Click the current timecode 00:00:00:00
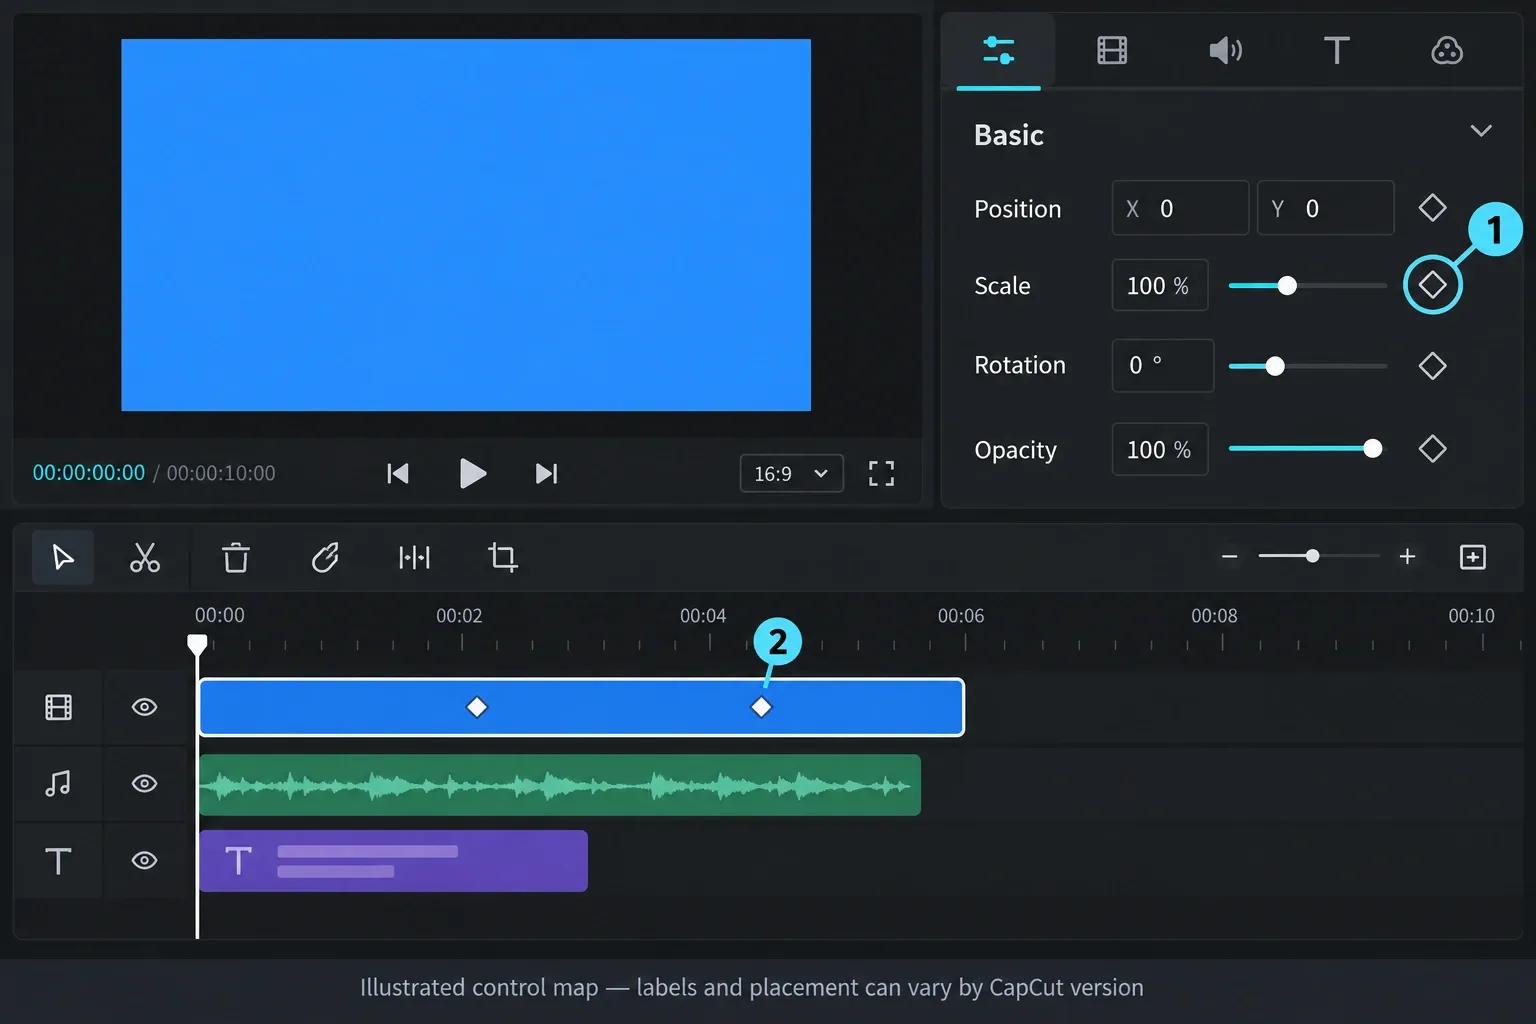The height and width of the screenshot is (1024, 1536). click(89, 473)
